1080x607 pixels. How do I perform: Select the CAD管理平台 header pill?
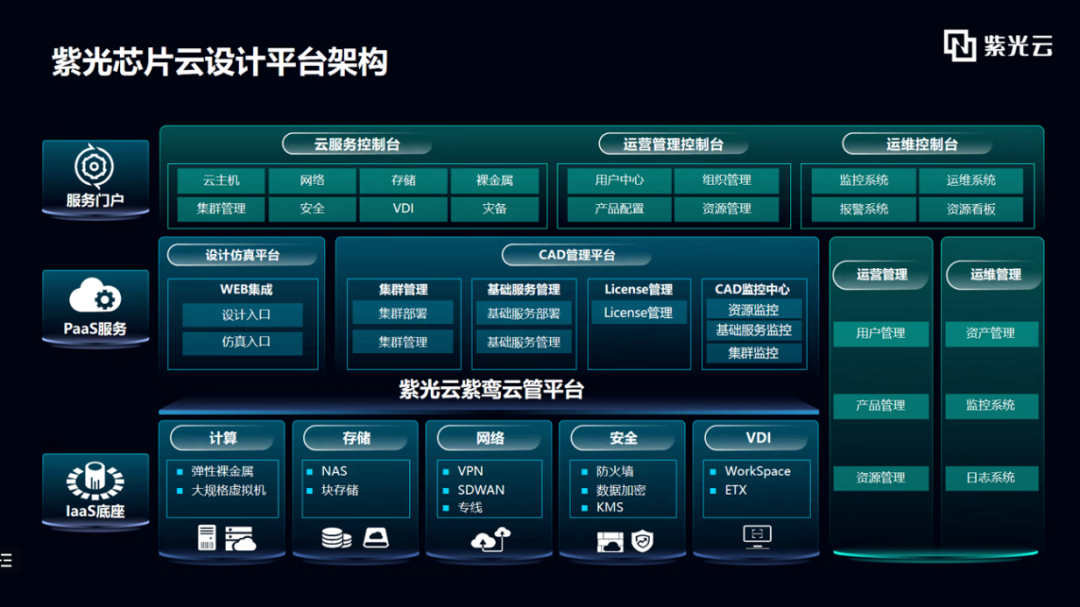tap(577, 255)
